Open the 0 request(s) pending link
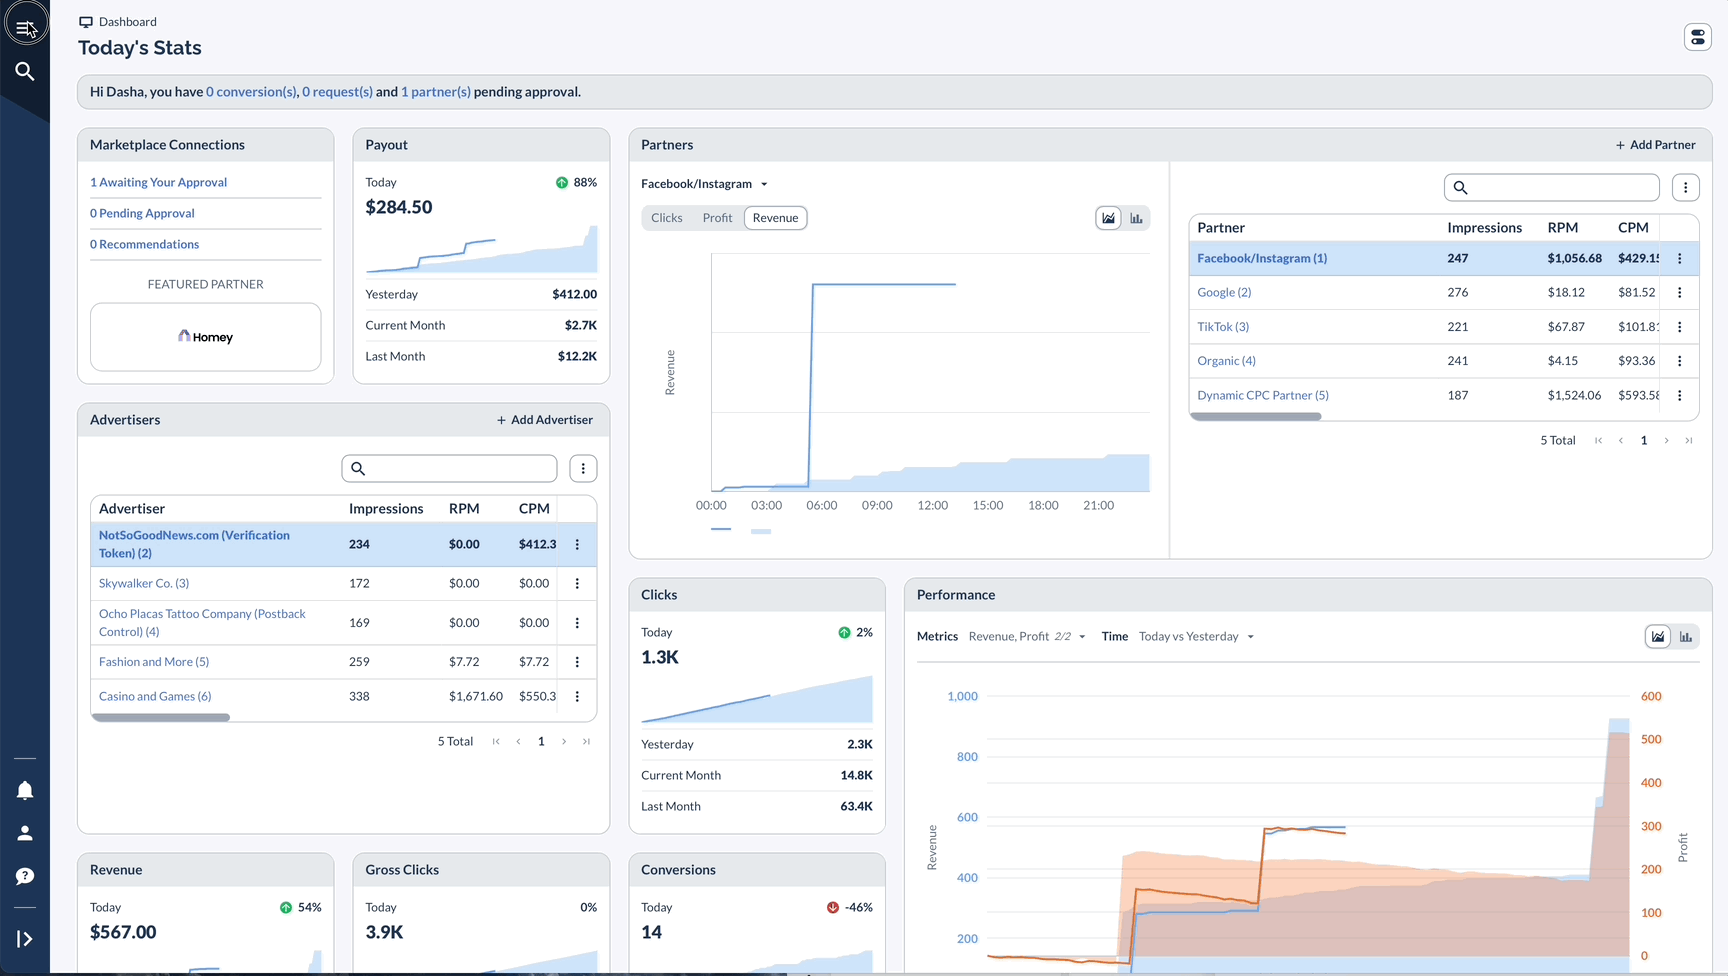 point(337,92)
